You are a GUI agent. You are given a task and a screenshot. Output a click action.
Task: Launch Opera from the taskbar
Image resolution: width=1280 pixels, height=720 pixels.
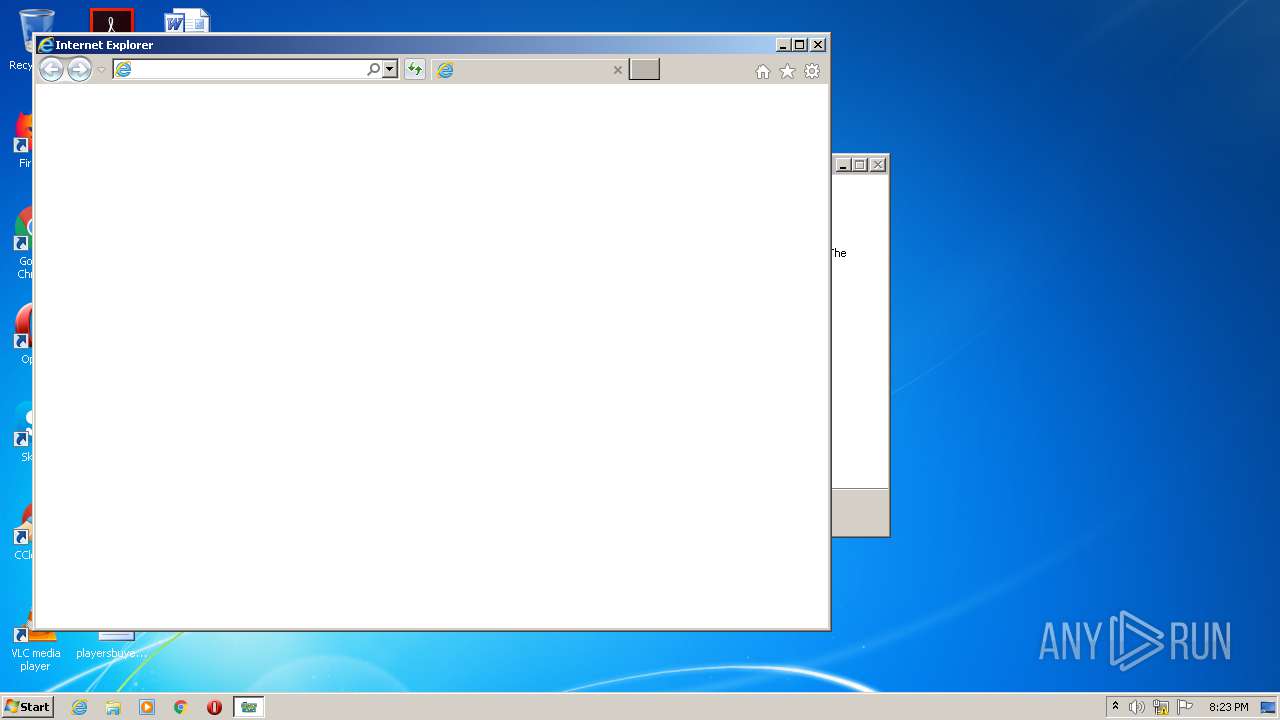click(x=214, y=707)
